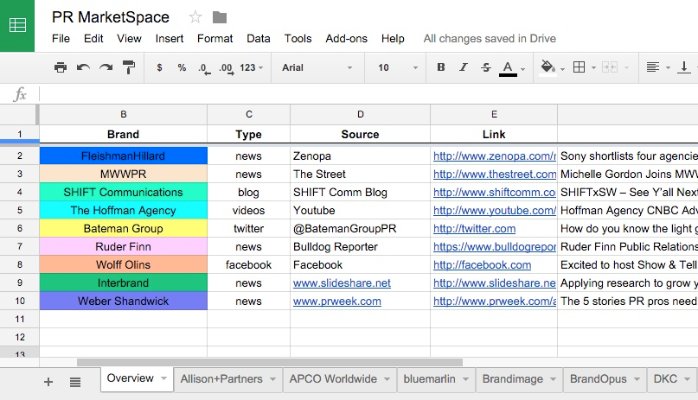Open the View menu
Image resolution: width=698 pixels, height=400 pixels.
129,39
